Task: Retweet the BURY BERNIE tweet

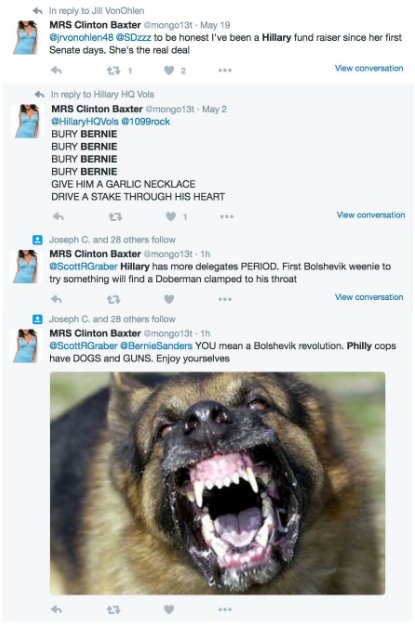Action: tap(115, 217)
